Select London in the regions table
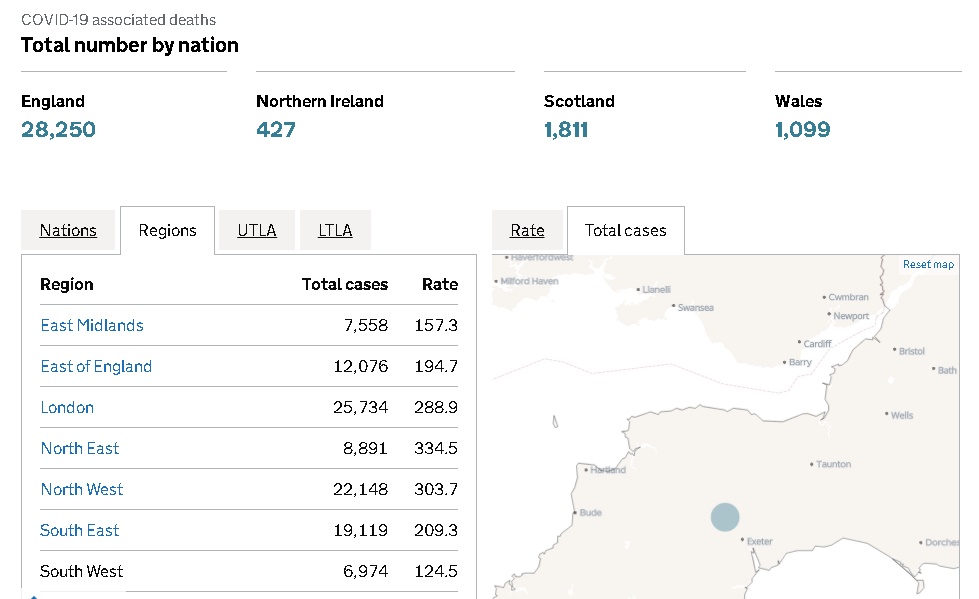This screenshot has height=599, width=979. [67, 407]
